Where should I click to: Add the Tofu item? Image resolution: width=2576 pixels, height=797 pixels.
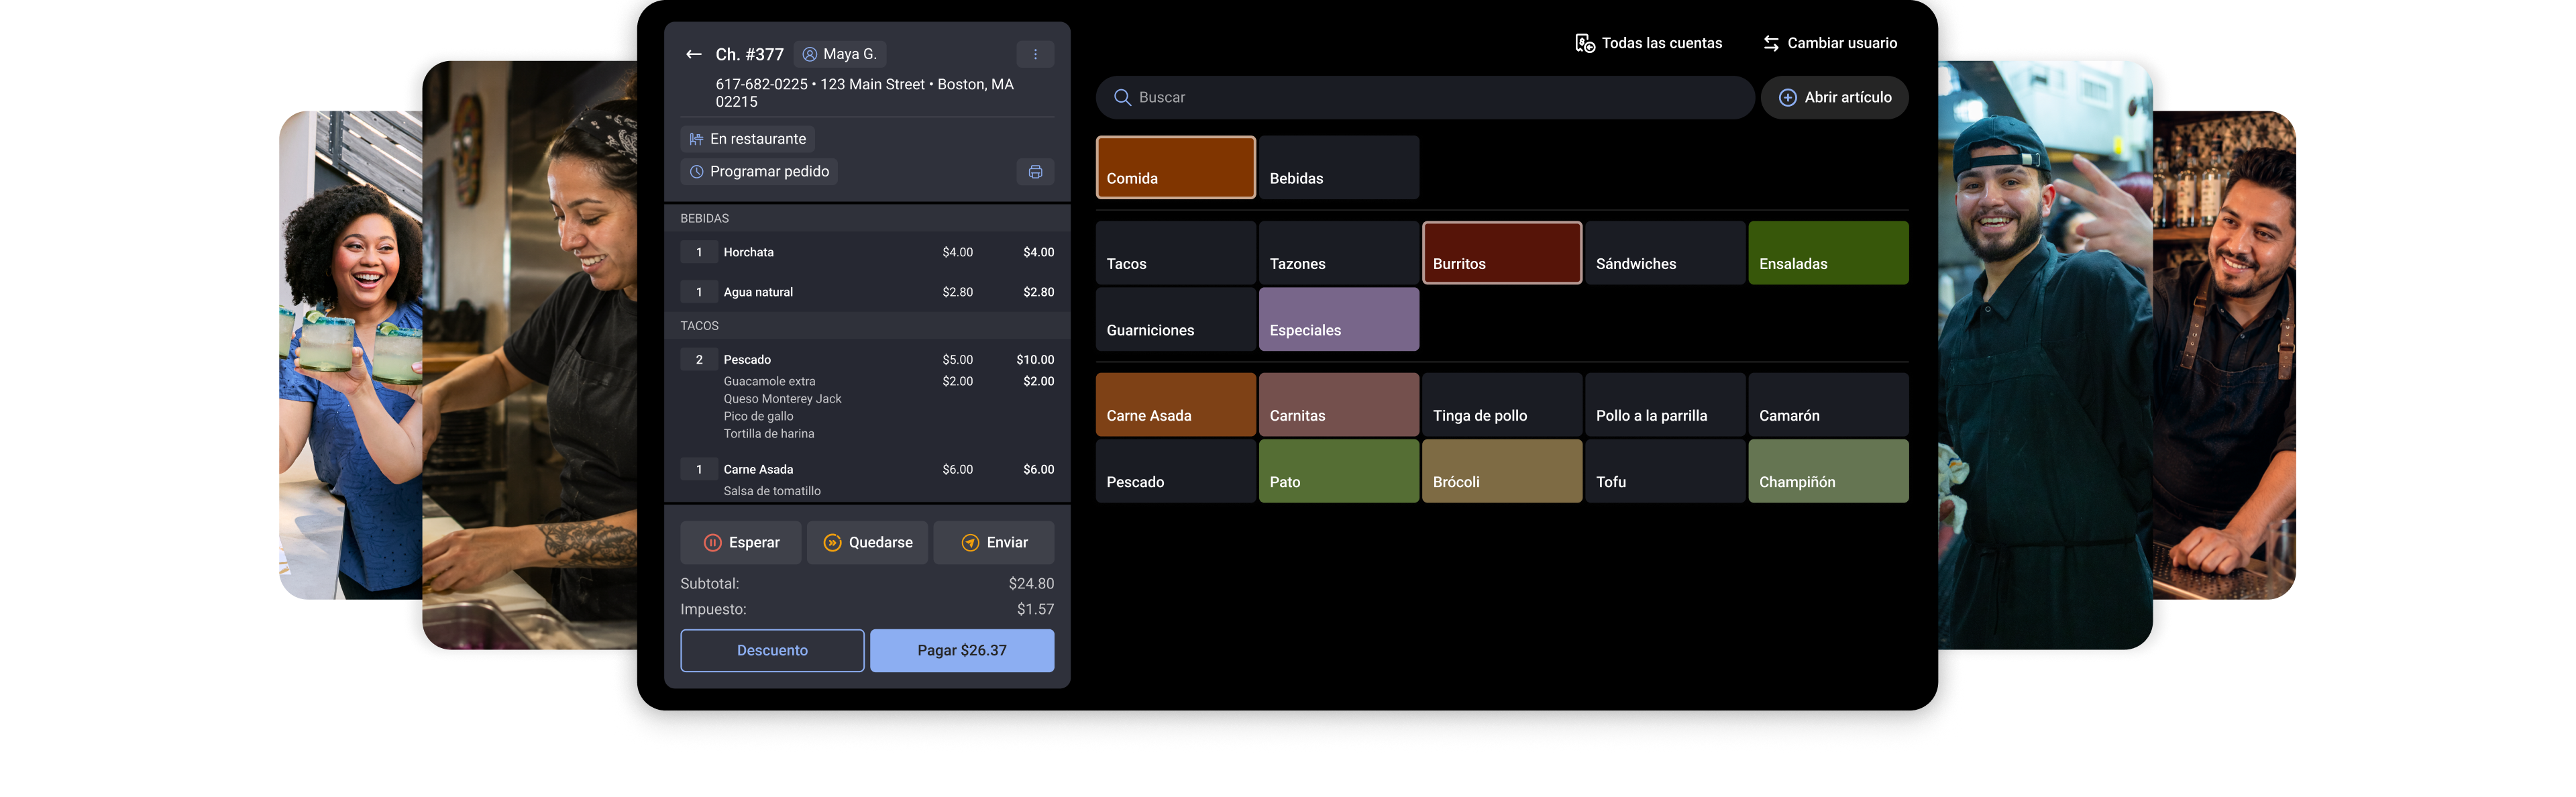pos(1665,471)
